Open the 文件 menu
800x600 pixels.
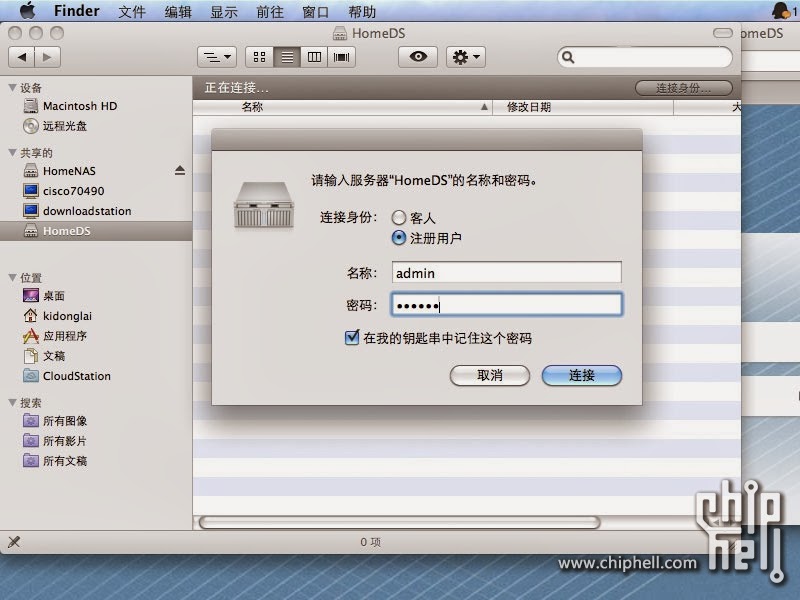[132, 11]
